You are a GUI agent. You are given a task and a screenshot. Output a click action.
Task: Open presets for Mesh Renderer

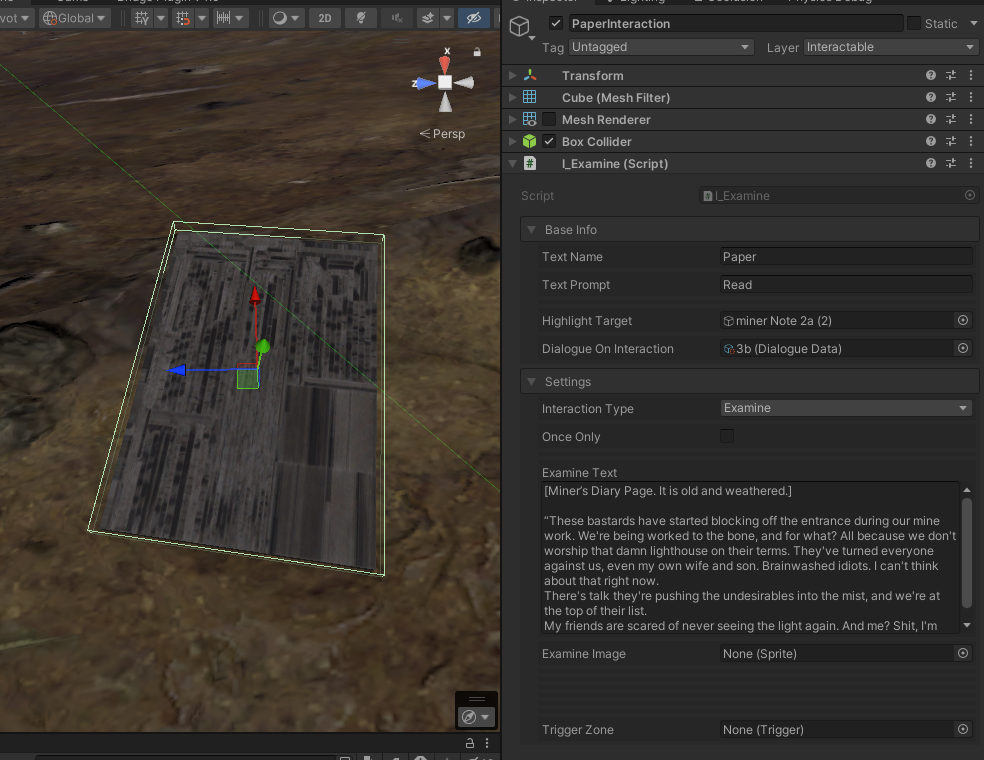[x=951, y=119]
